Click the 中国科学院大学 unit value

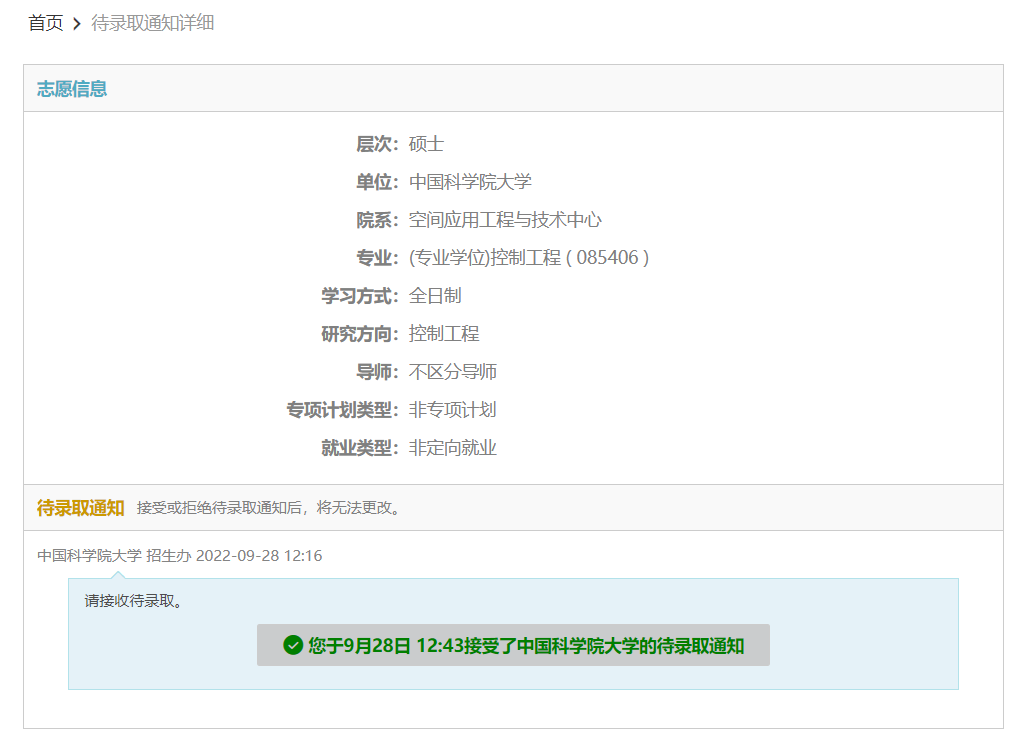tap(470, 182)
